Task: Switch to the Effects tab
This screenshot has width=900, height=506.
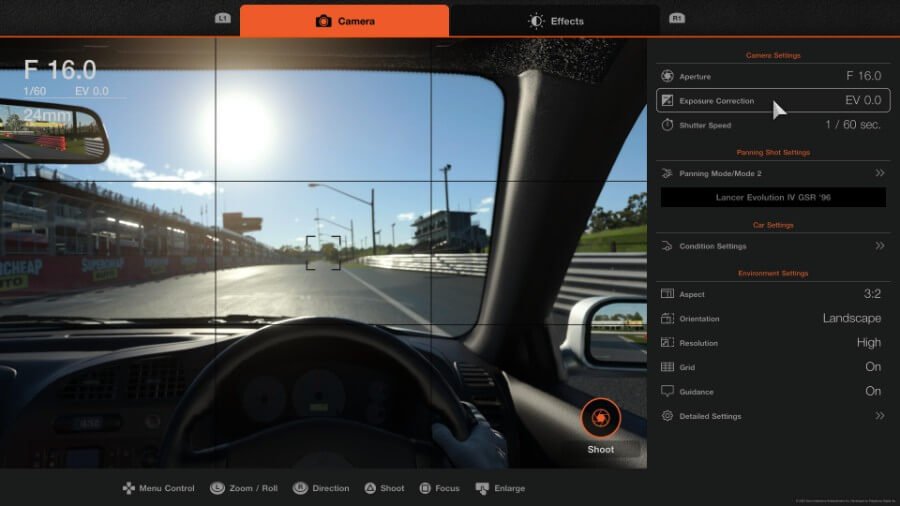Action: point(555,21)
